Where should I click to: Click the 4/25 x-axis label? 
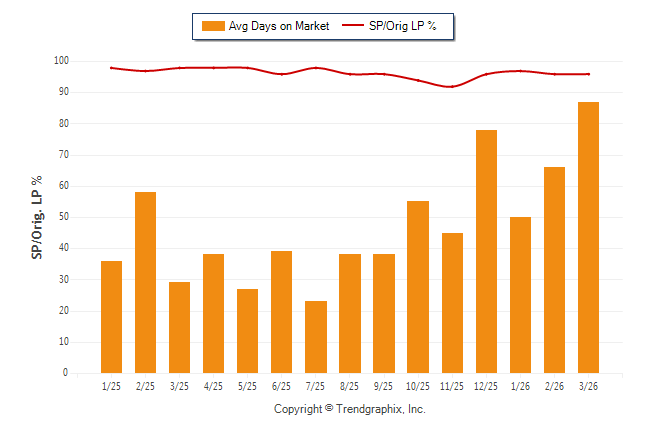tap(214, 386)
